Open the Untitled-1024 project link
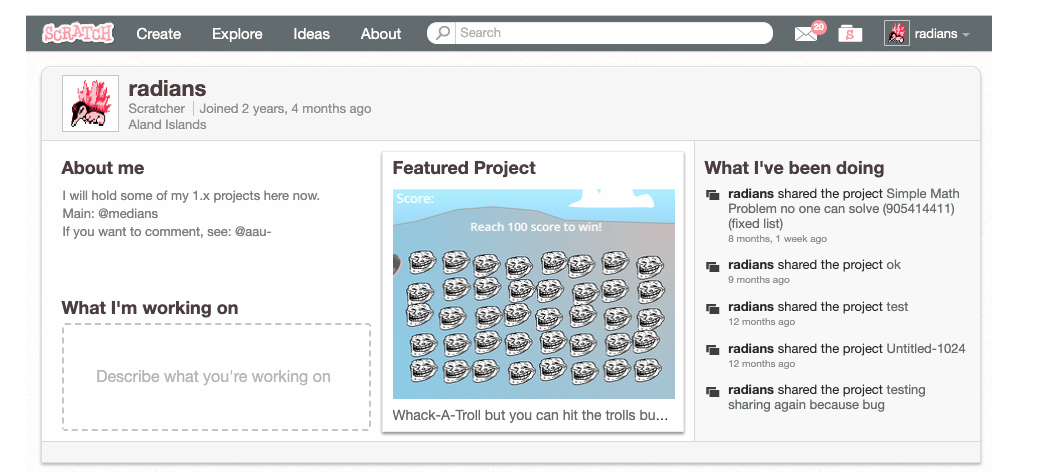Viewport: 1049px width, 475px height. coord(926,349)
